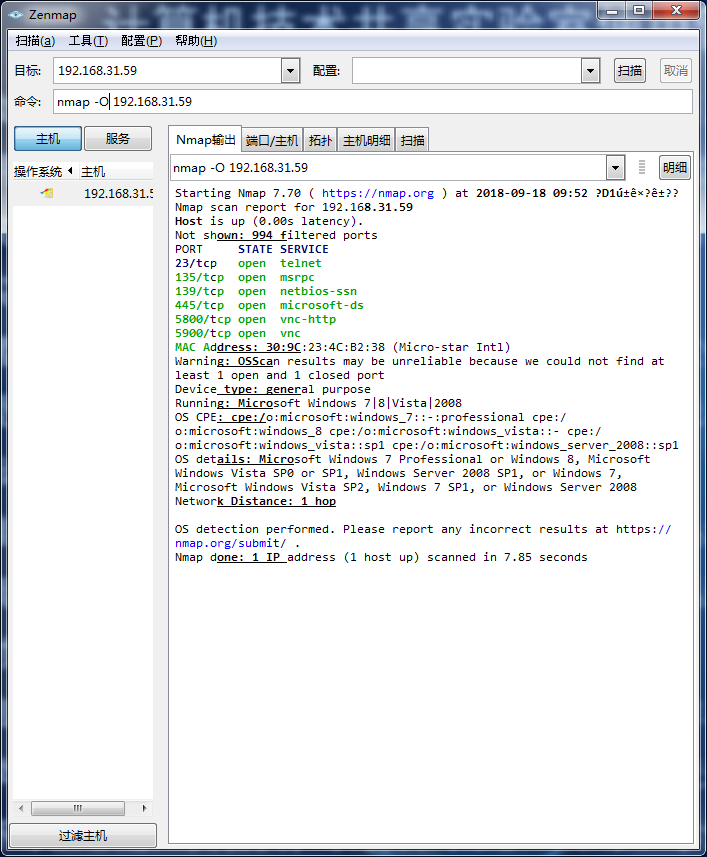Click the 'netbios-ssn' service text
Screen dimensions: 707x857
coord(319,291)
